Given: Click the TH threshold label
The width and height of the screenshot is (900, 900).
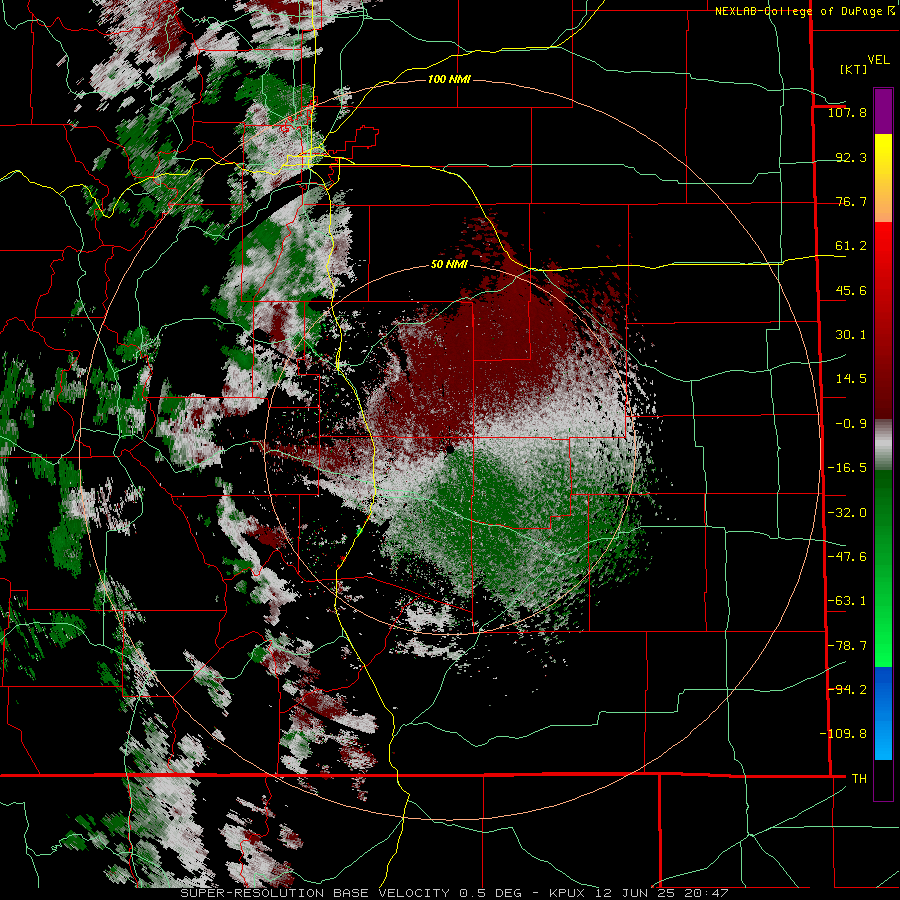Looking at the screenshot, I should point(859,779).
